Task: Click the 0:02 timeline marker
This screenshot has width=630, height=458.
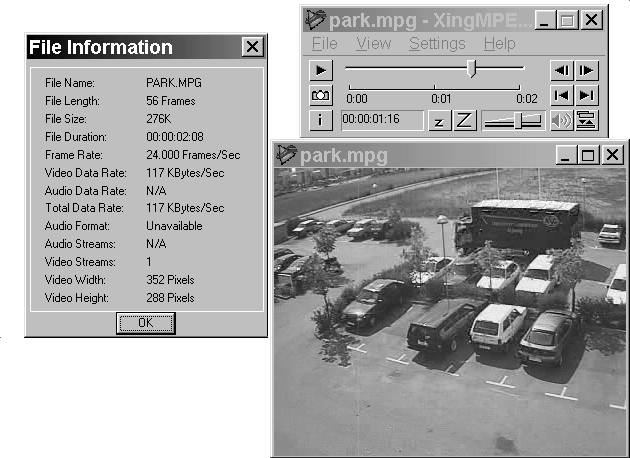Action: pyautogui.click(x=527, y=98)
